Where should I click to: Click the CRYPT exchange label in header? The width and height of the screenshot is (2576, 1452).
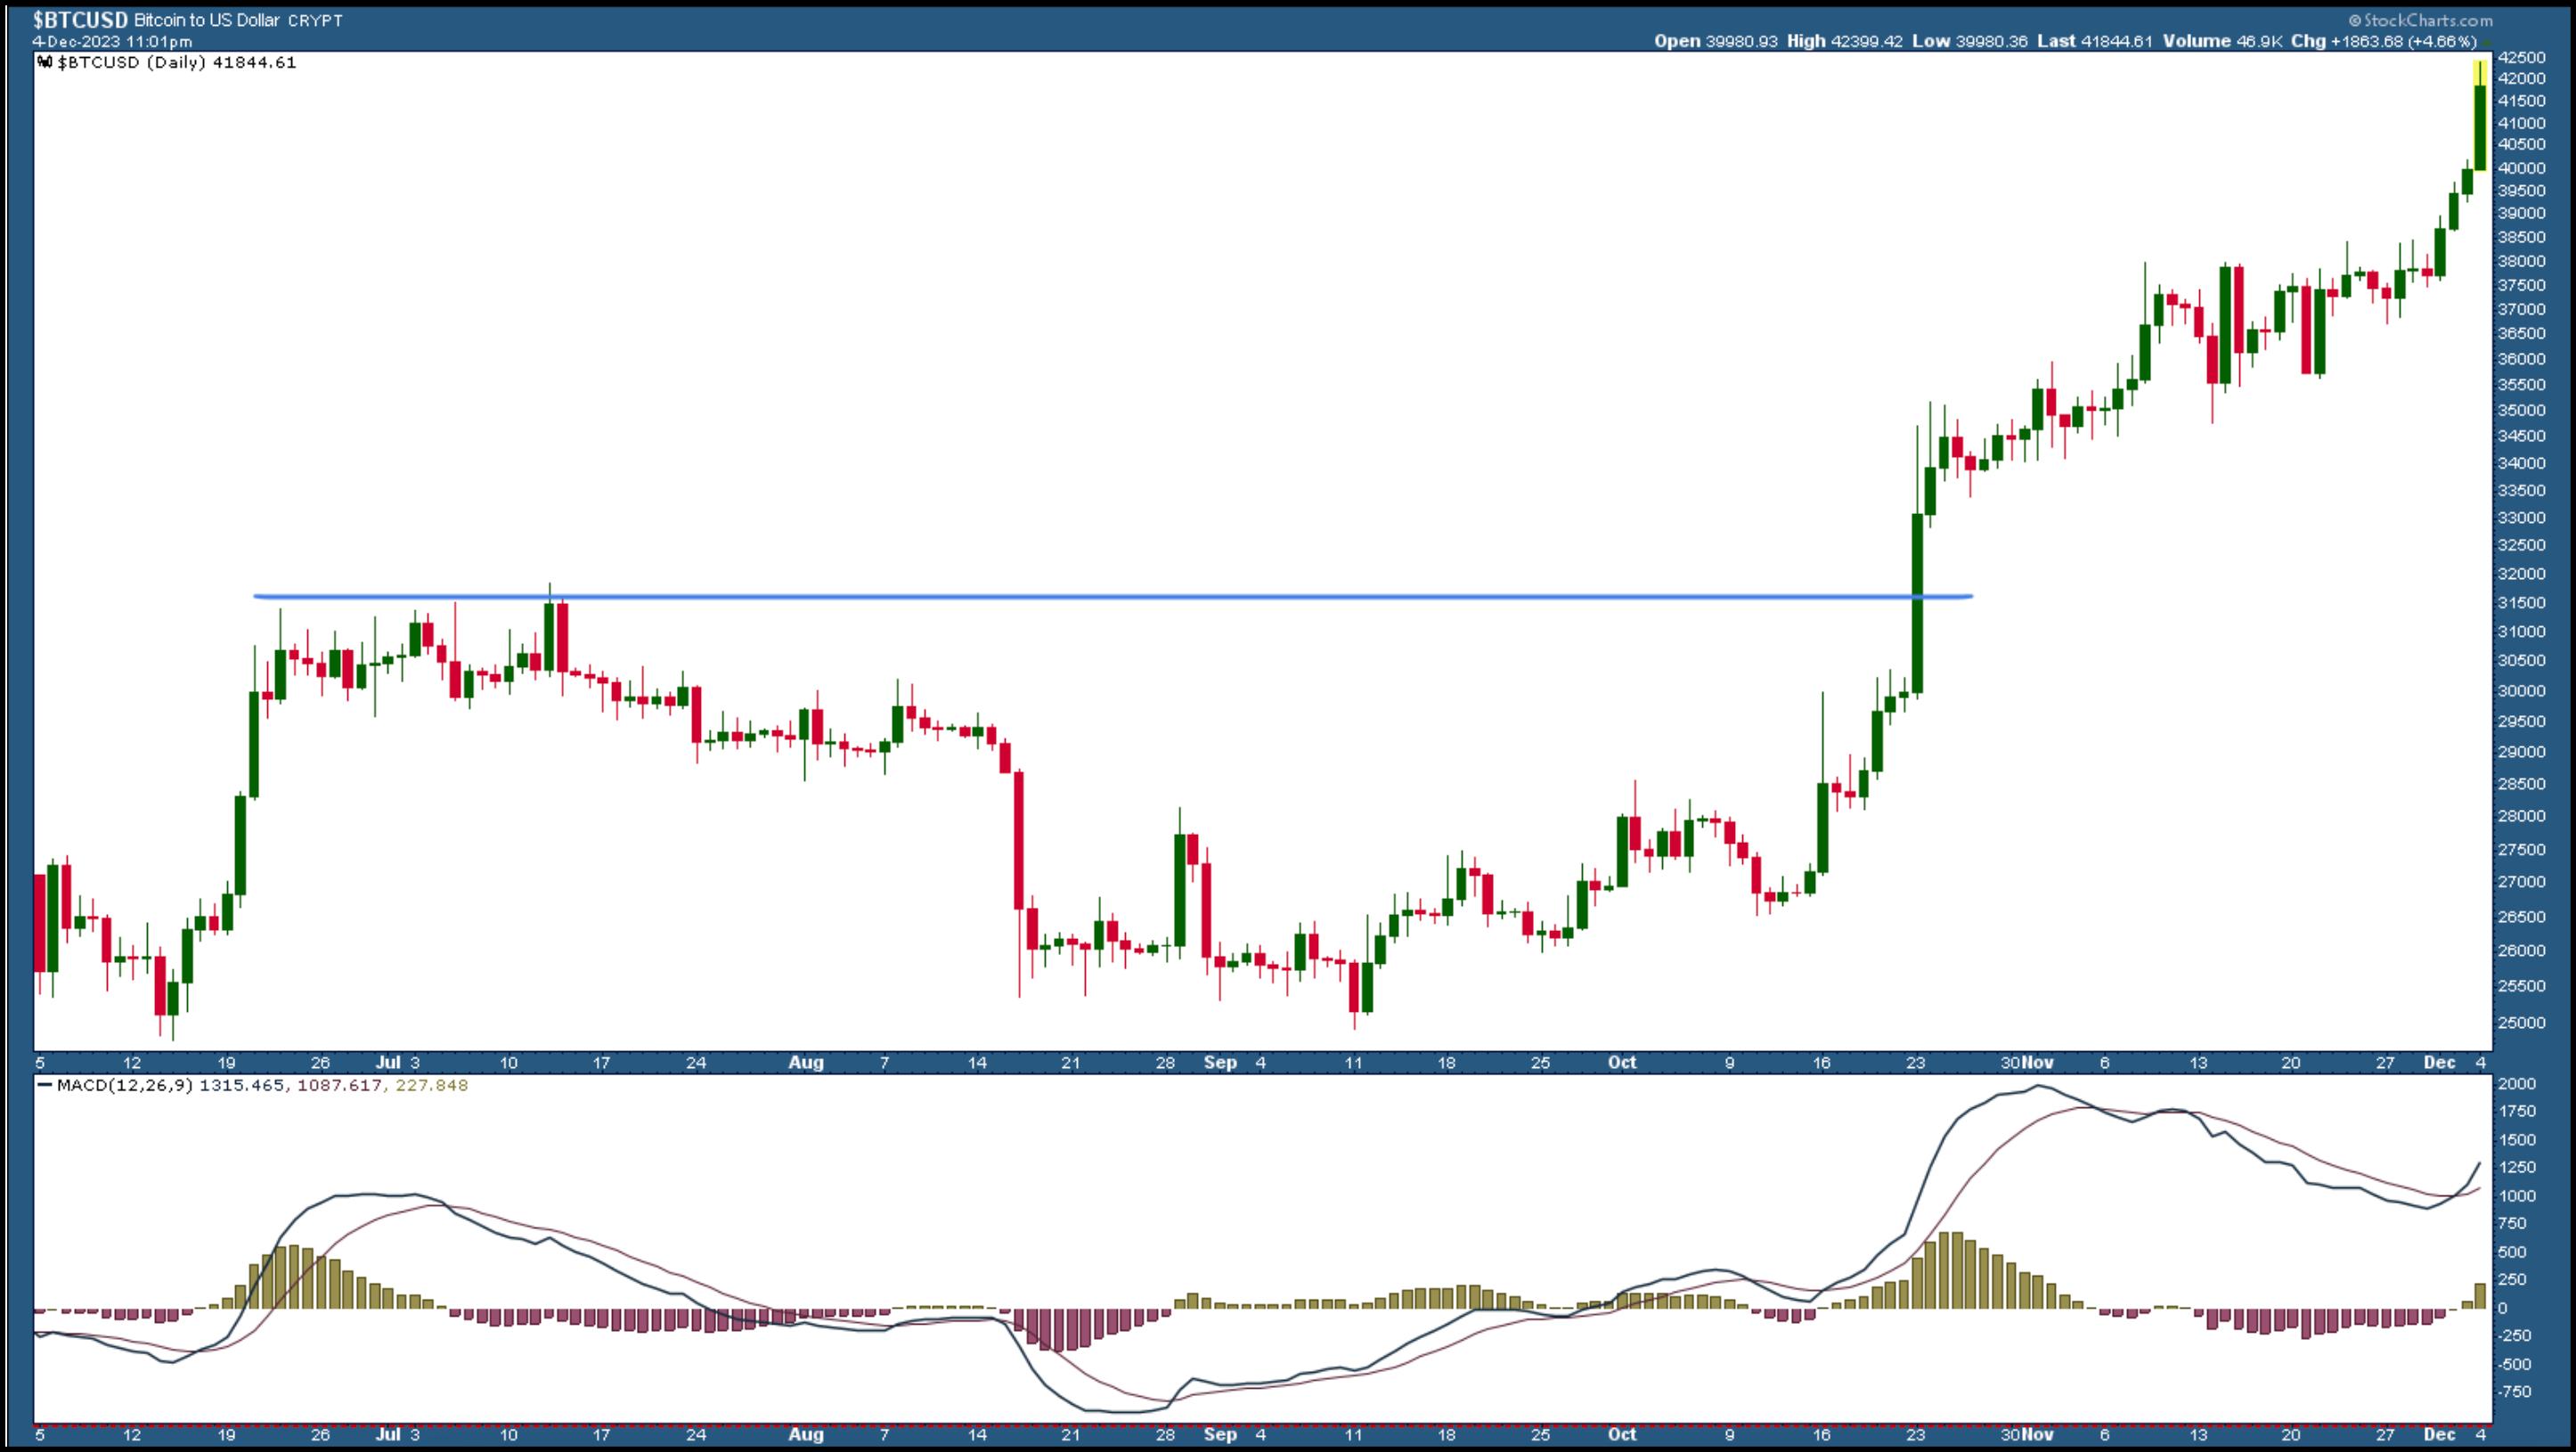pos(315,20)
